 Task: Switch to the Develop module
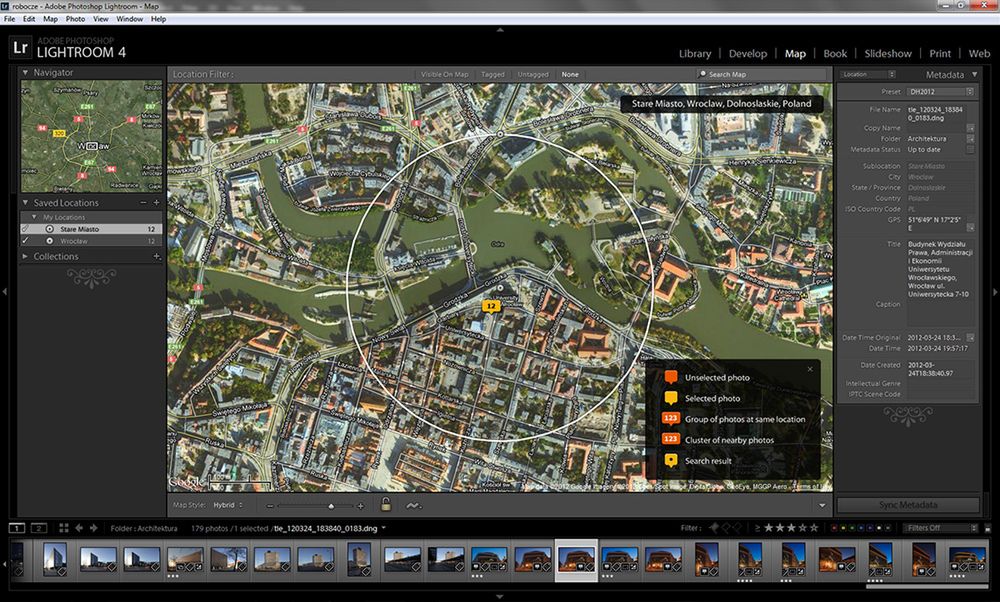(747, 54)
